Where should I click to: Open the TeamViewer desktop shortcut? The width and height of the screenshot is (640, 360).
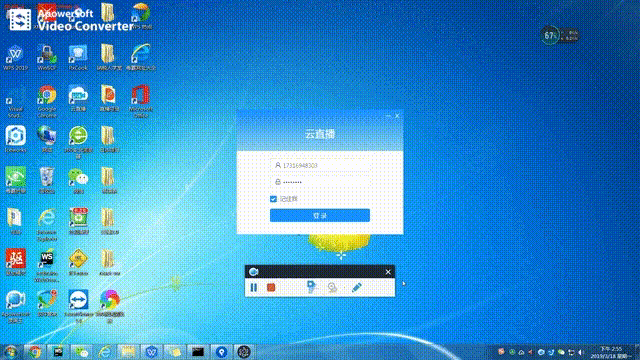78,306
